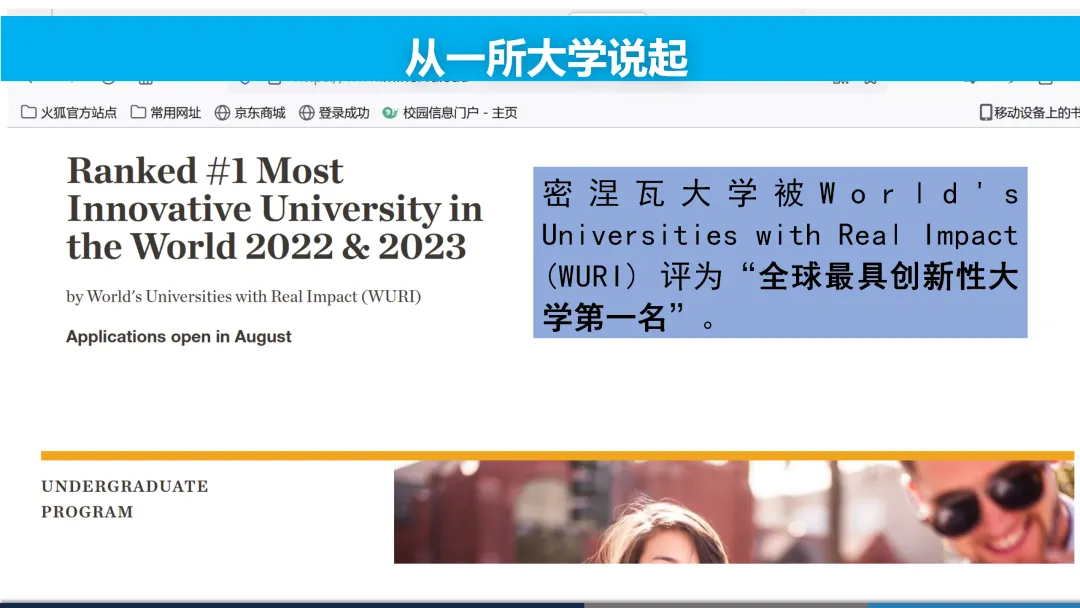The height and width of the screenshot is (608, 1080).
Task: Open the 登录成功 bookmark
Action: click(x=334, y=112)
